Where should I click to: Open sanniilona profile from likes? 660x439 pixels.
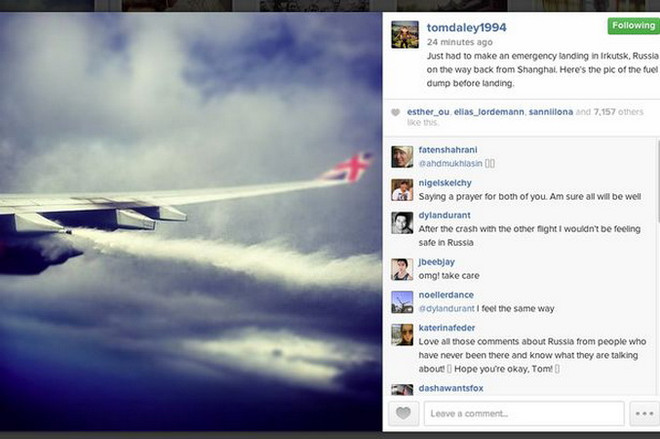pos(551,112)
